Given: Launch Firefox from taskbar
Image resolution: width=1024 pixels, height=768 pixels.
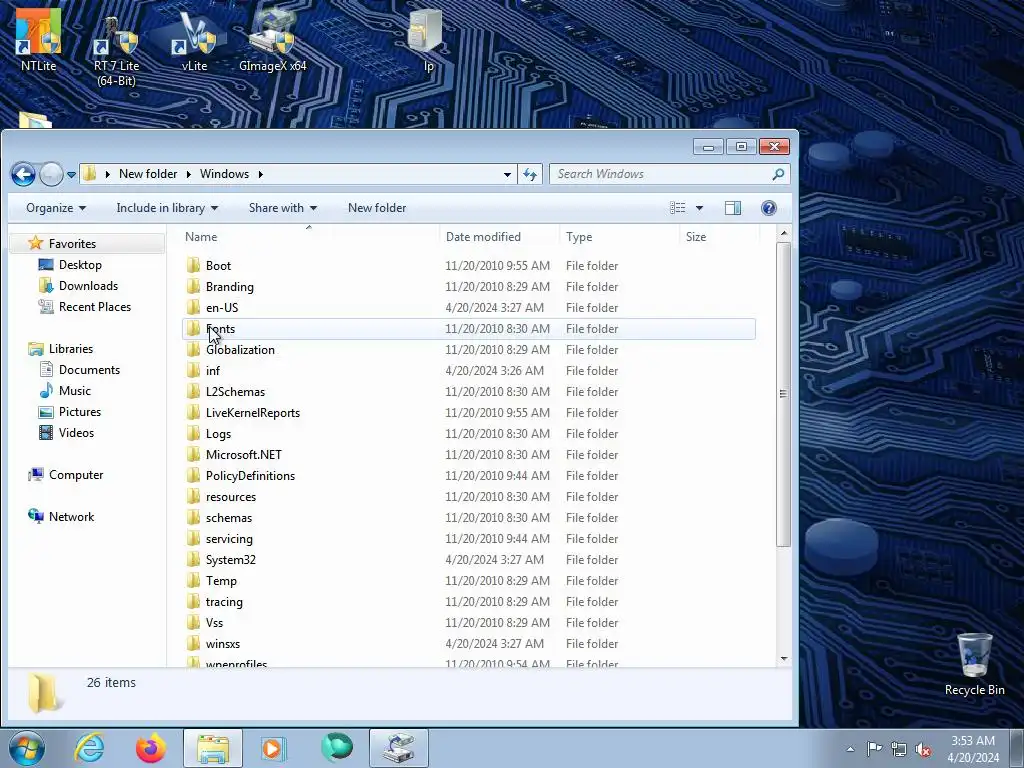Looking at the screenshot, I should pos(151,748).
